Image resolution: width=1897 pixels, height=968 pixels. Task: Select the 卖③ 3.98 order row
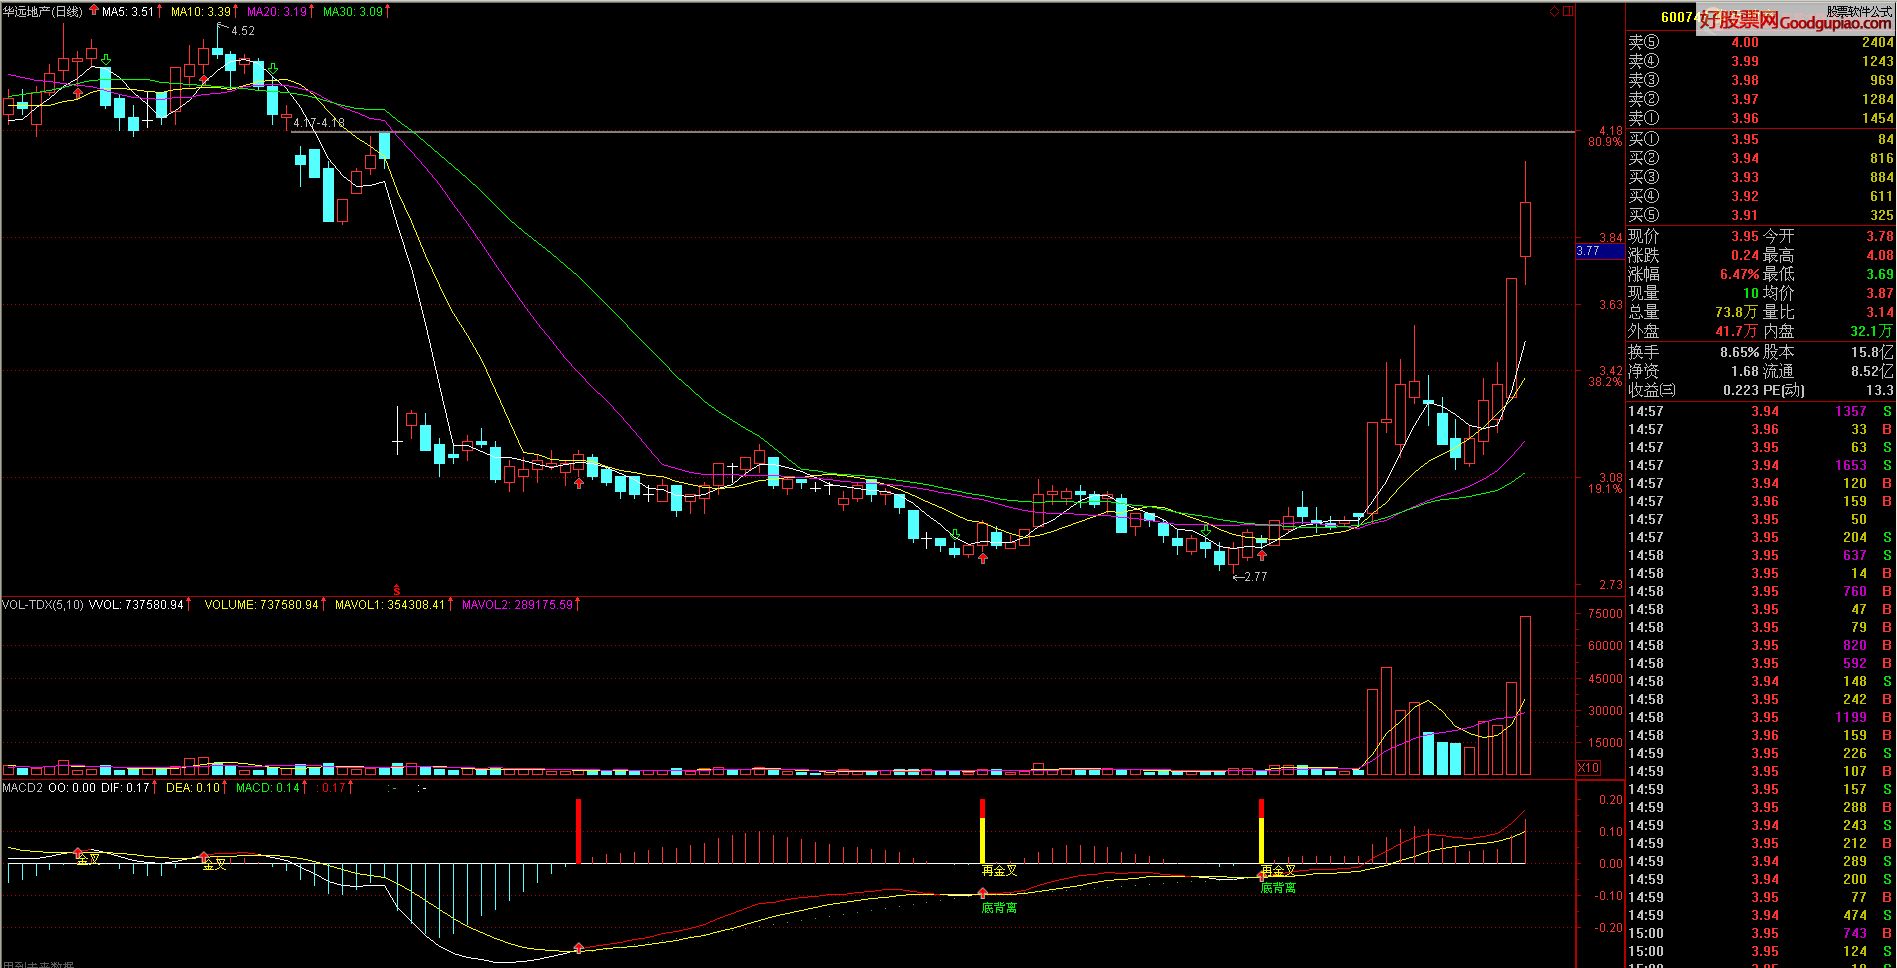point(1760,80)
